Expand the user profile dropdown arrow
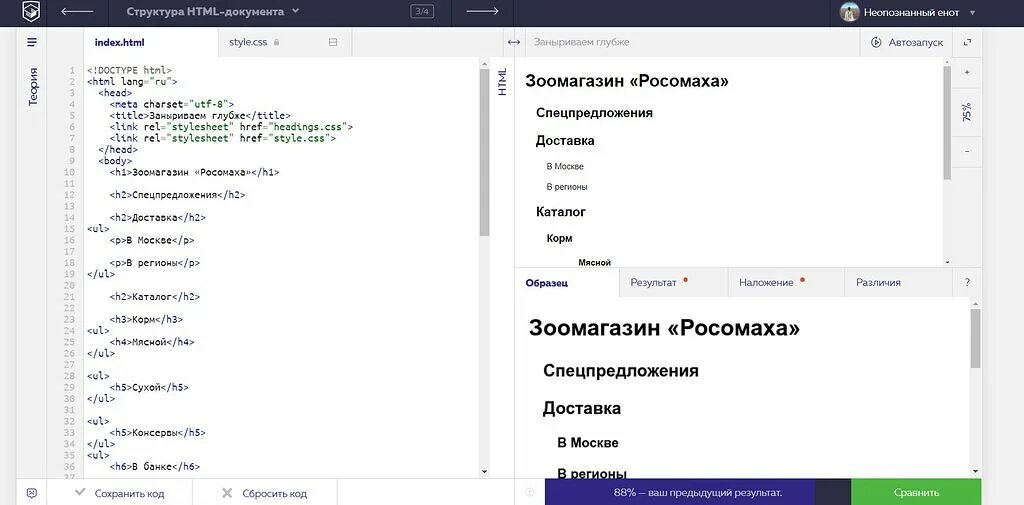Screen dimensions: 1024x505 (972, 12)
